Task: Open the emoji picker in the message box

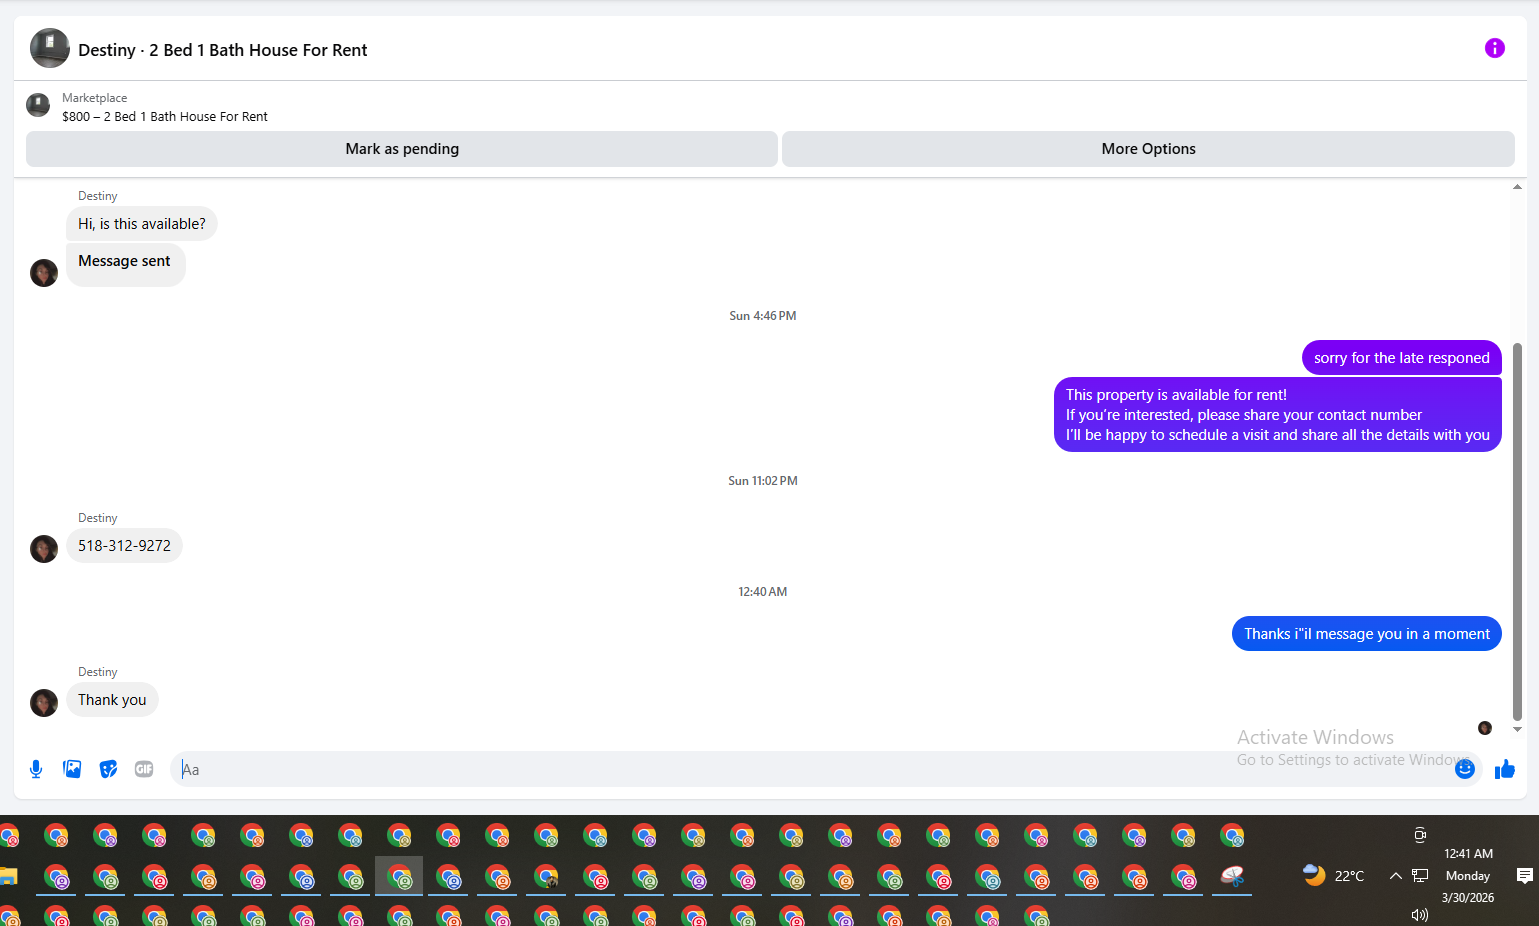Action: click(1465, 769)
